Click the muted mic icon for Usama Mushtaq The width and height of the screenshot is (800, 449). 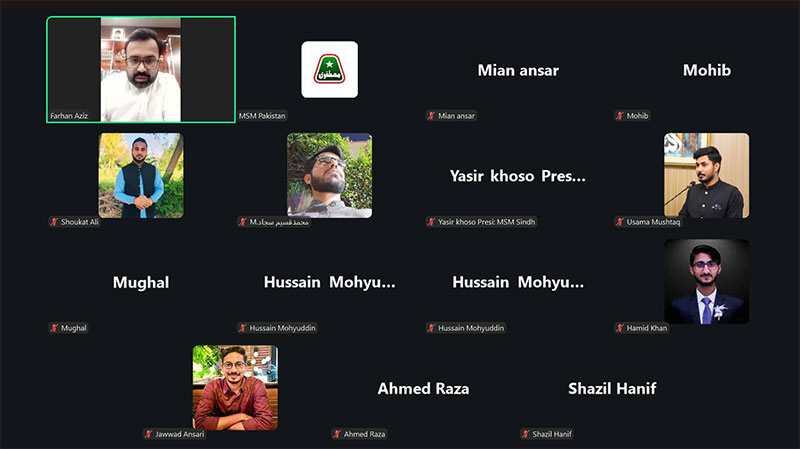coord(620,222)
